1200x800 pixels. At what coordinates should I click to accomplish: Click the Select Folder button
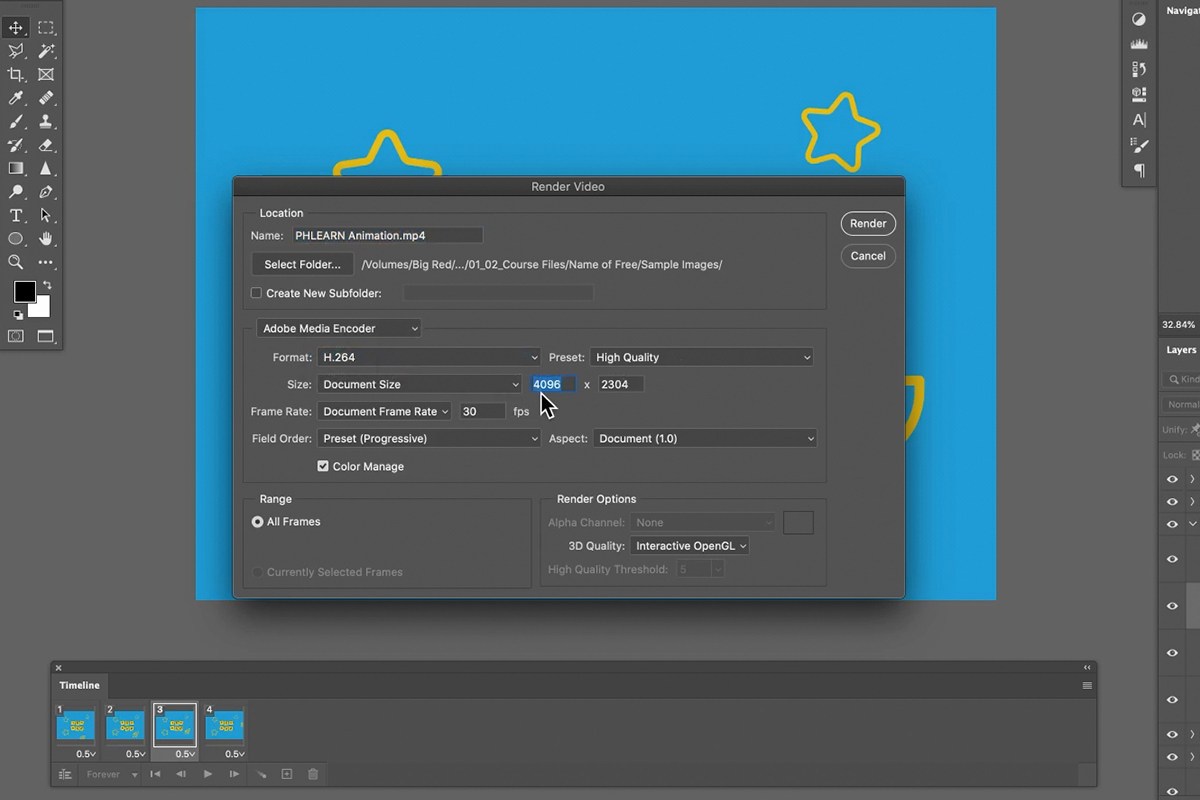pos(302,264)
